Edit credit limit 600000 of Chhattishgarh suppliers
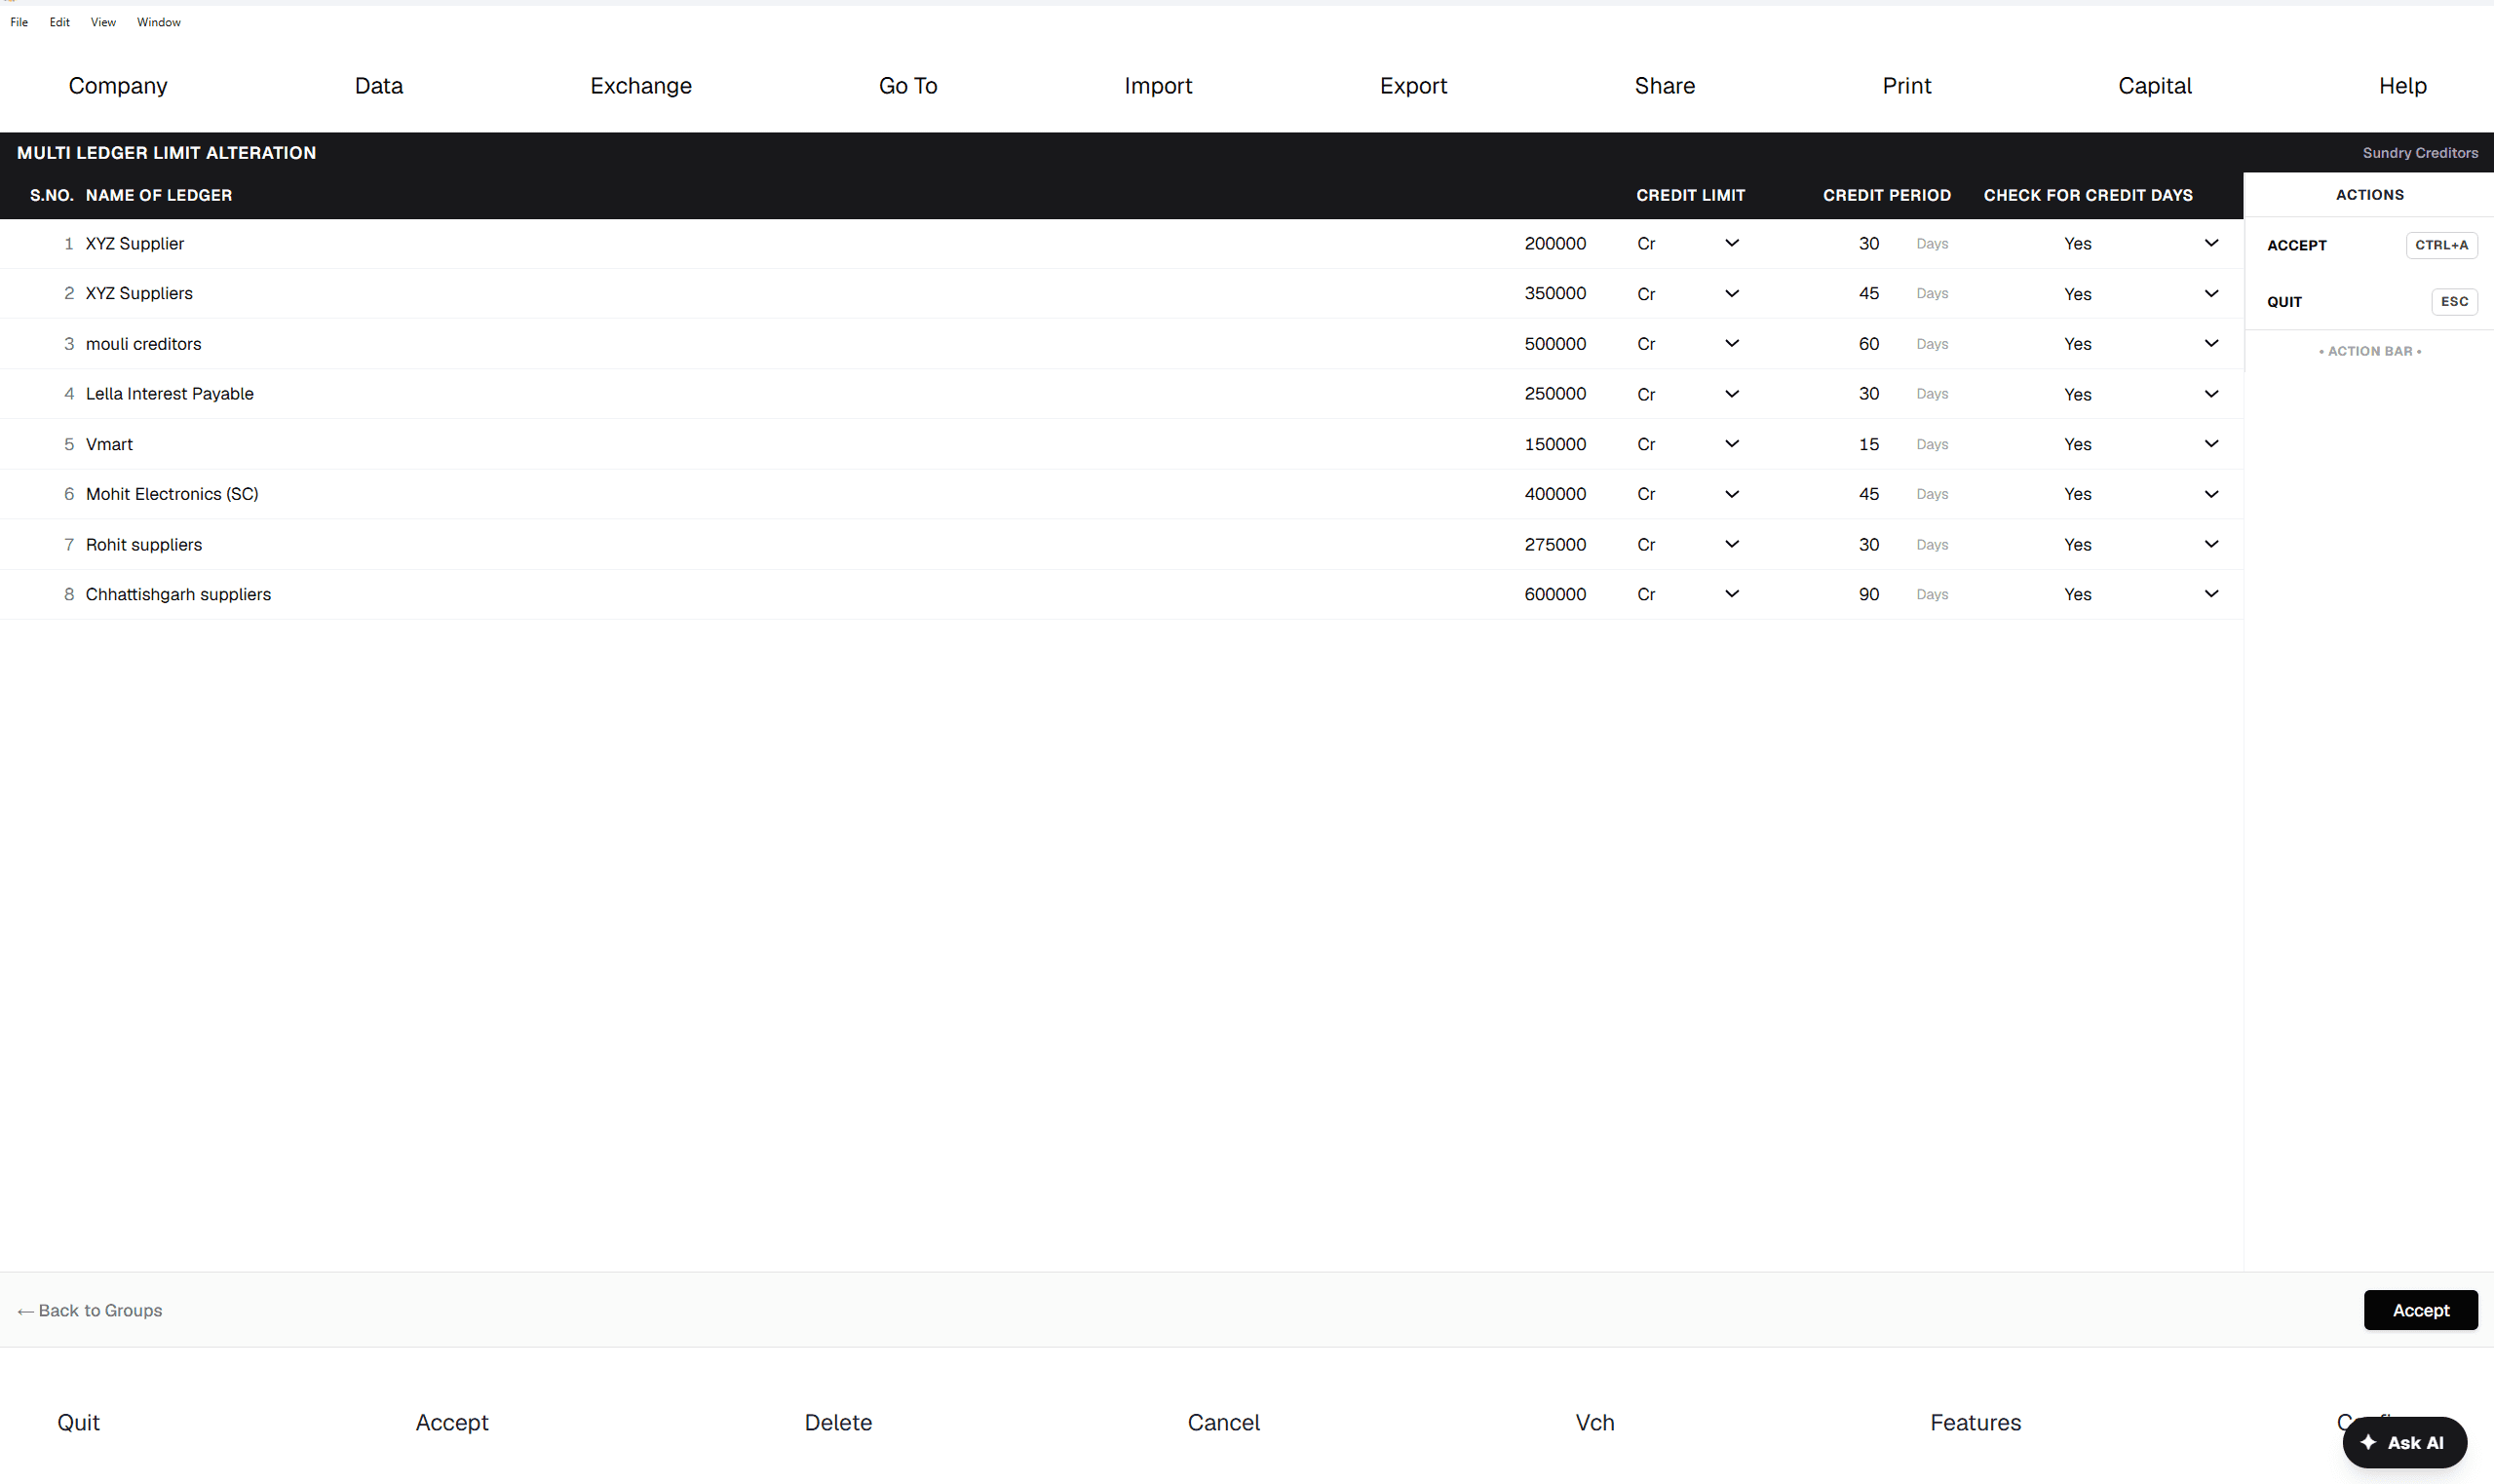2494x1484 pixels. [x=1555, y=594]
